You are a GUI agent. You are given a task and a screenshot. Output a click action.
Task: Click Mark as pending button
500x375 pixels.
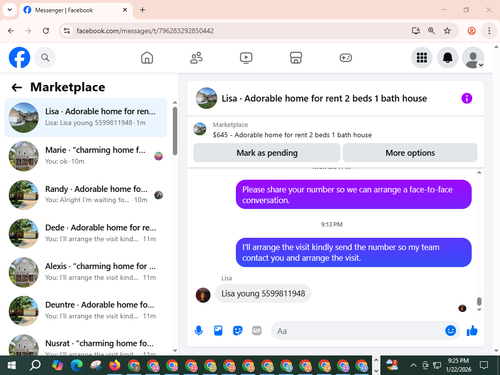pos(267,153)
